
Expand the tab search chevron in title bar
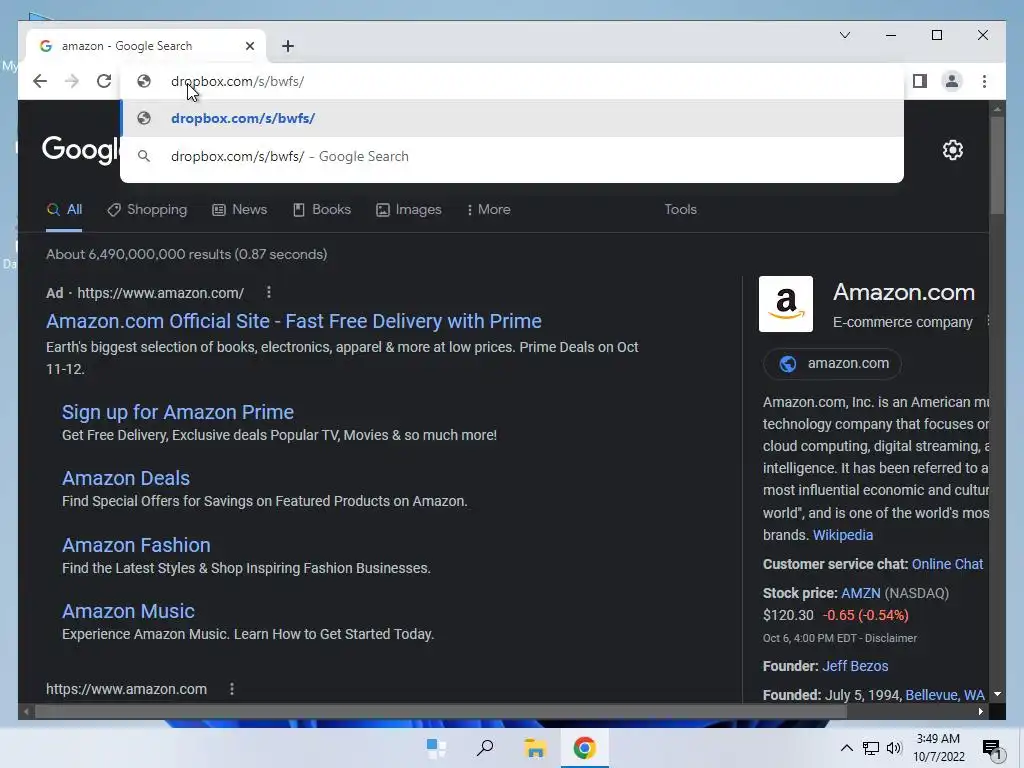tap(844, 35)
